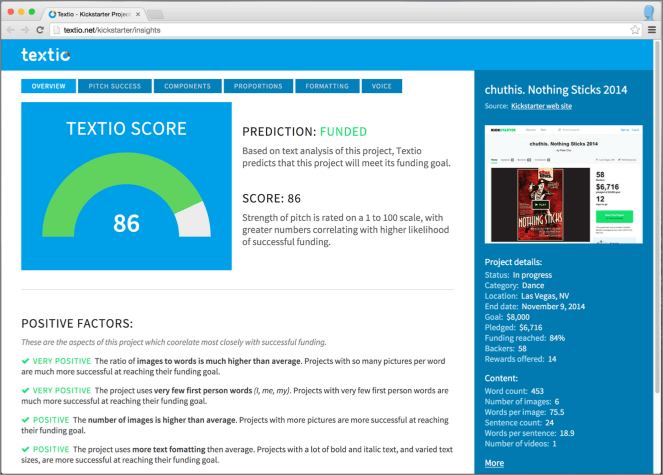Click the Category: Dance detail
Screen dimensions: 663x475
pos(514,286)
